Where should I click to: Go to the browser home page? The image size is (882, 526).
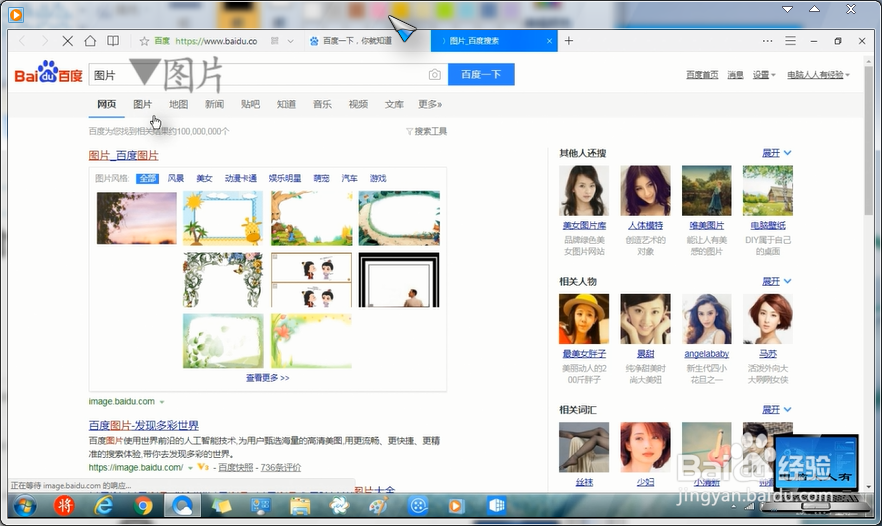(90, 41)
